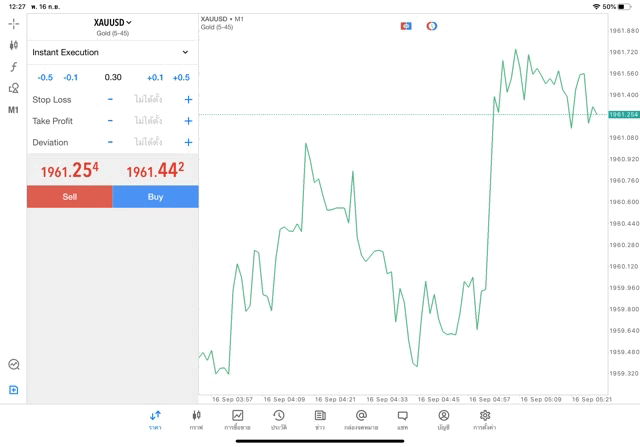Tap the blue new order icon at bottom left

tap(13, 390)
